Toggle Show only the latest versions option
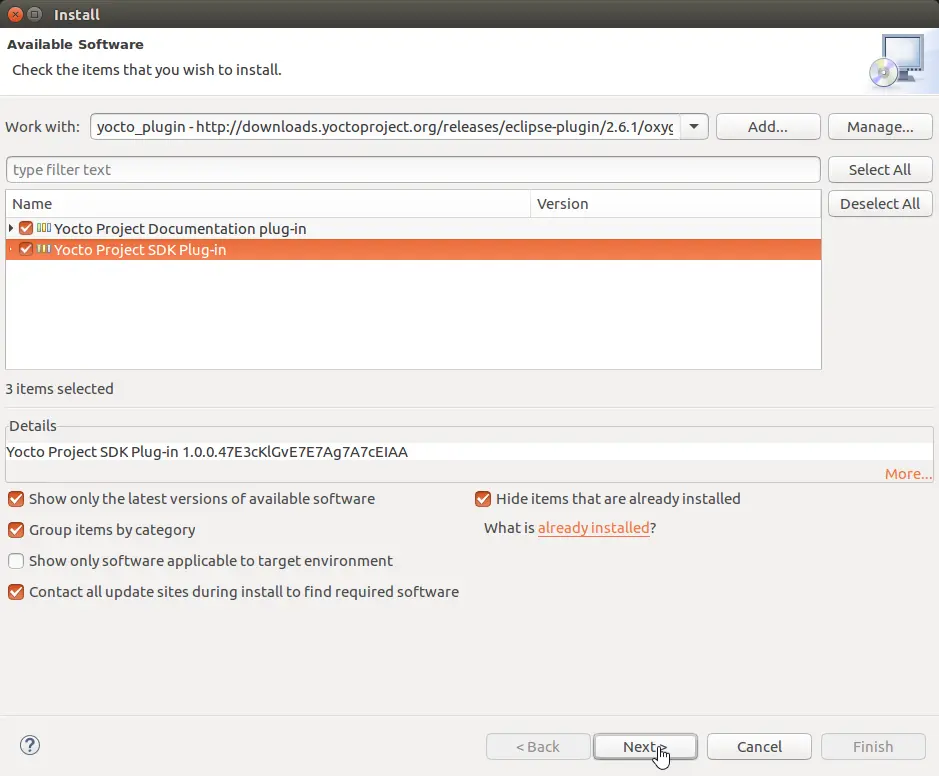The width and height of the screenshot is (939, 776). point(16,499)
